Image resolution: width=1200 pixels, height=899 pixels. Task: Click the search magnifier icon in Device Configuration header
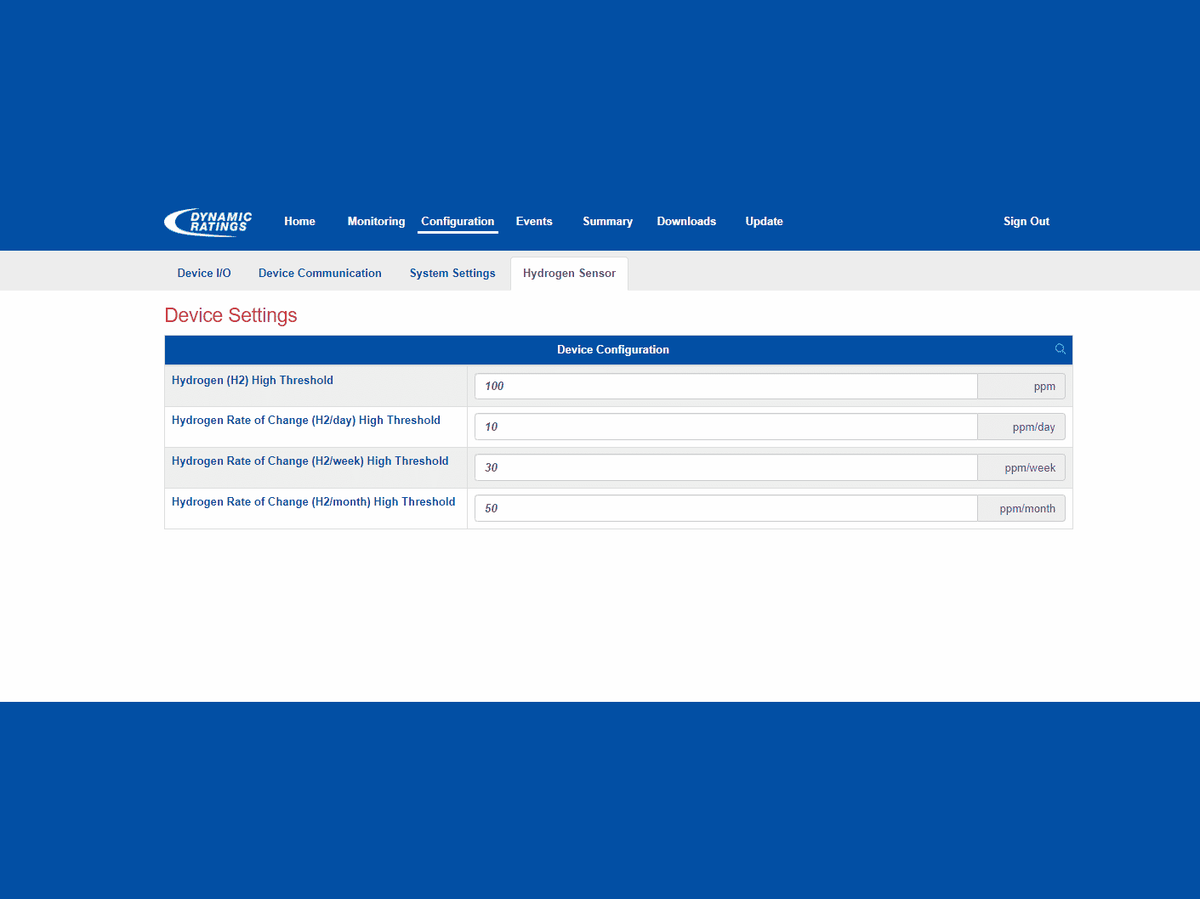pos(1060,349)
